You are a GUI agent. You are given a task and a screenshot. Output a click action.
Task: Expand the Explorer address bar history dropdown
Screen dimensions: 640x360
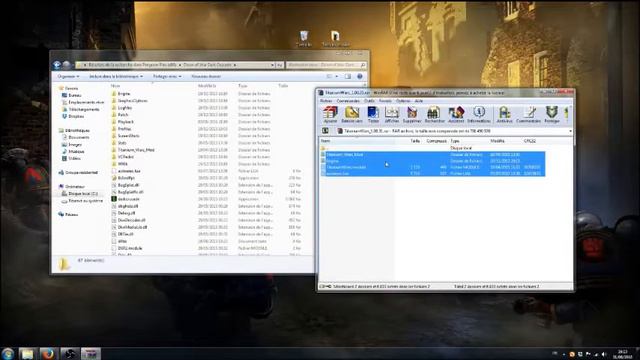[272, 65]
